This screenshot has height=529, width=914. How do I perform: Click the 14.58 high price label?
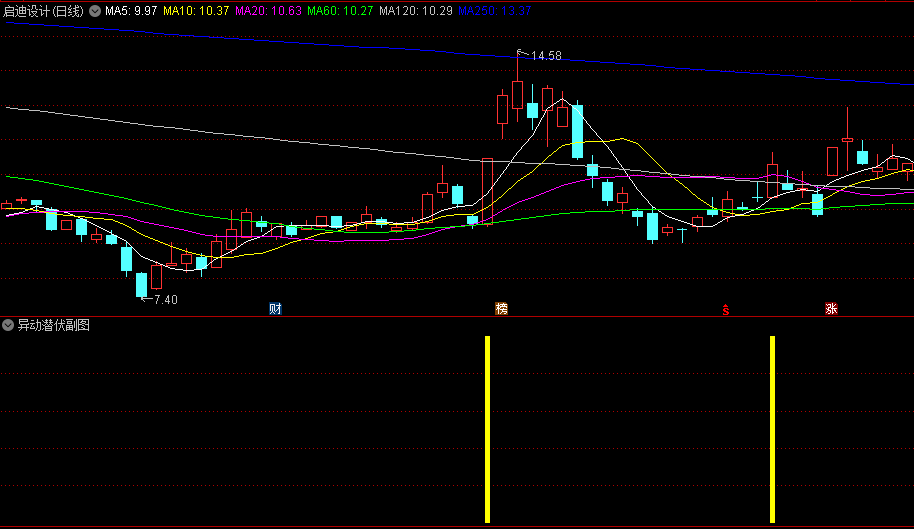546,56
